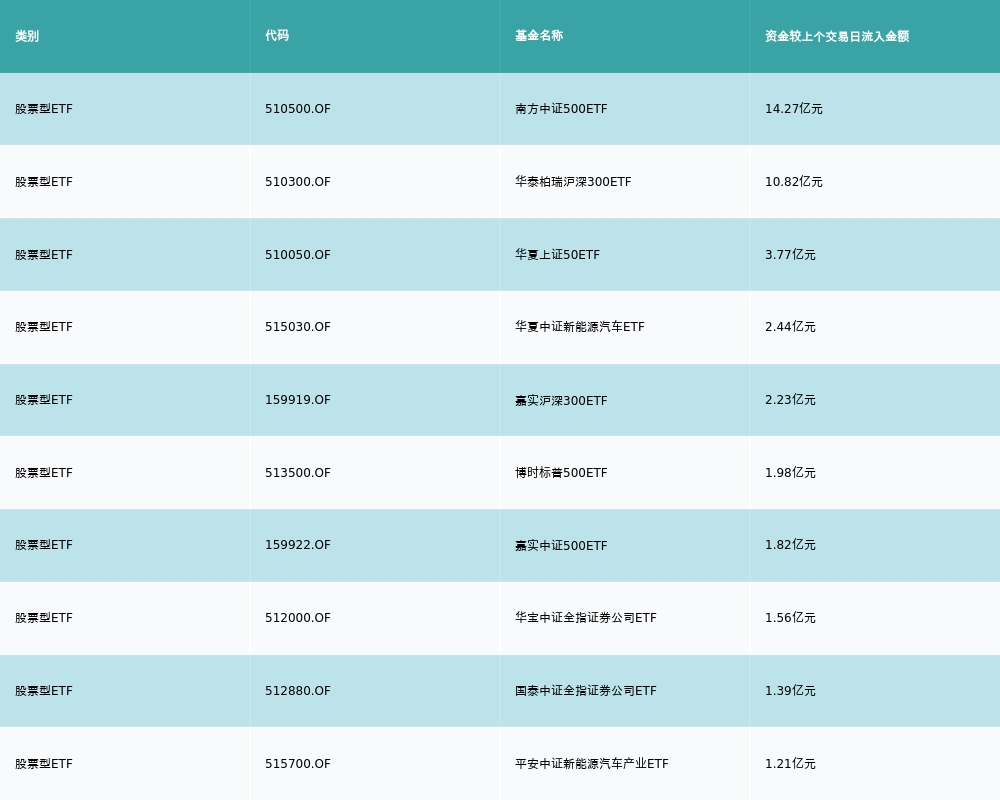Click 股票型ETF in the 512000.OF row
This screenshot has width=1000, height=800.
coord(44,618)
